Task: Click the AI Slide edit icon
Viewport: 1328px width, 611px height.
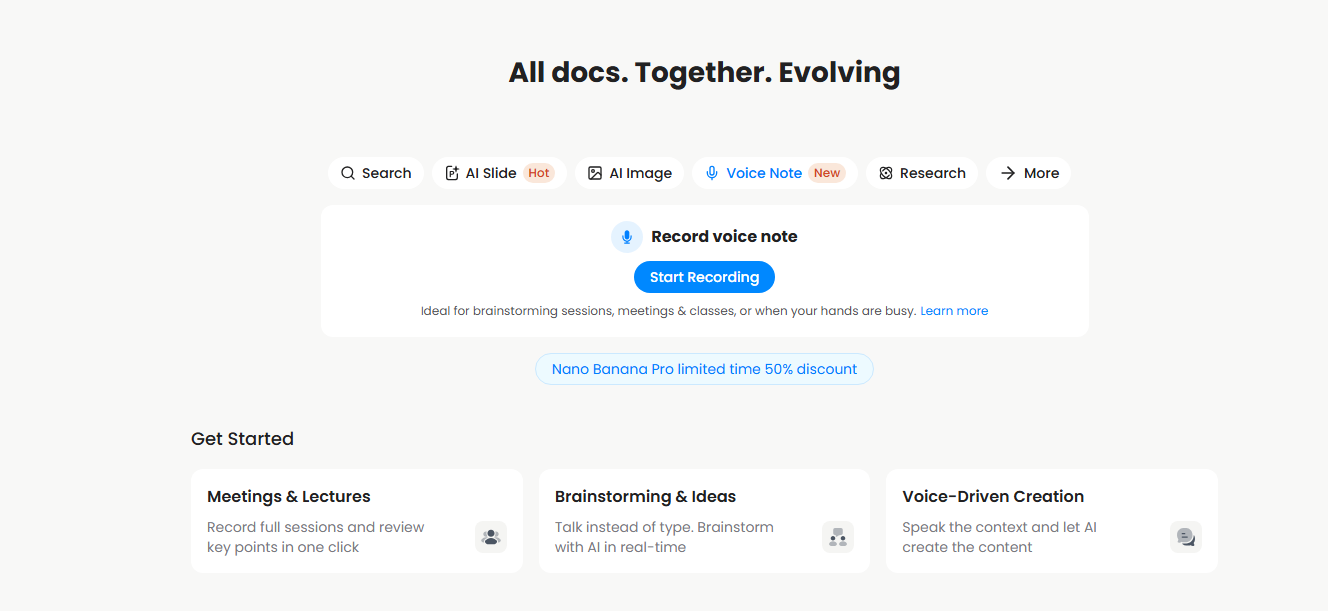Action: coord(452,173)
